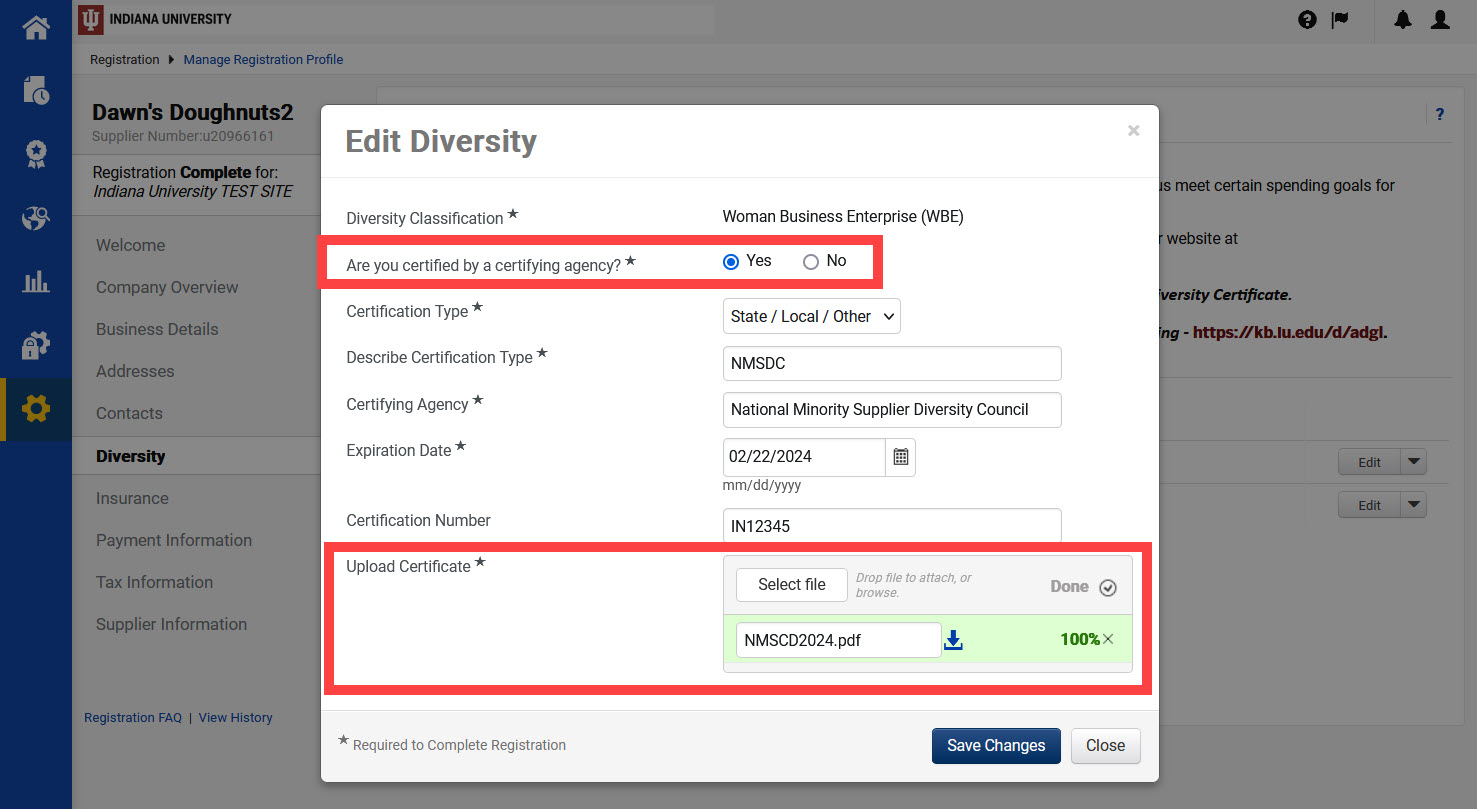Click the blue page help question mark
The height and width of the screenshot is (809, 1477).
pyautogui.click(x=1440, y=114)
